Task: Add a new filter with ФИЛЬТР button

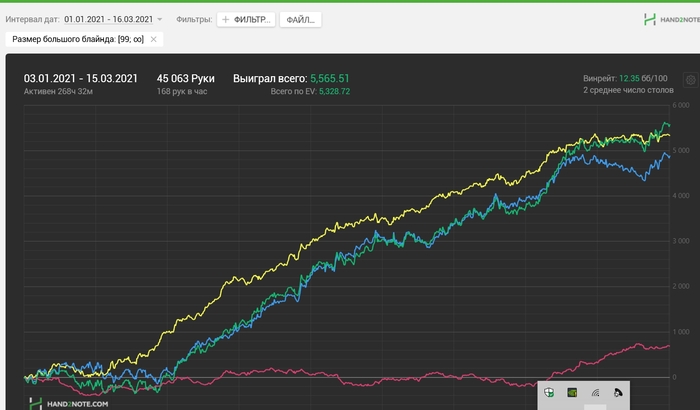Action: (246, 20)
